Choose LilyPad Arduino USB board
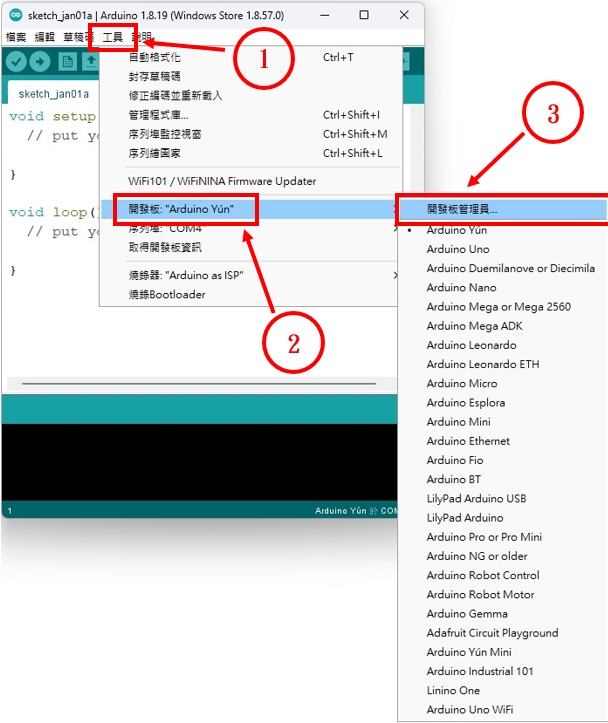 (x=503, y=499)
